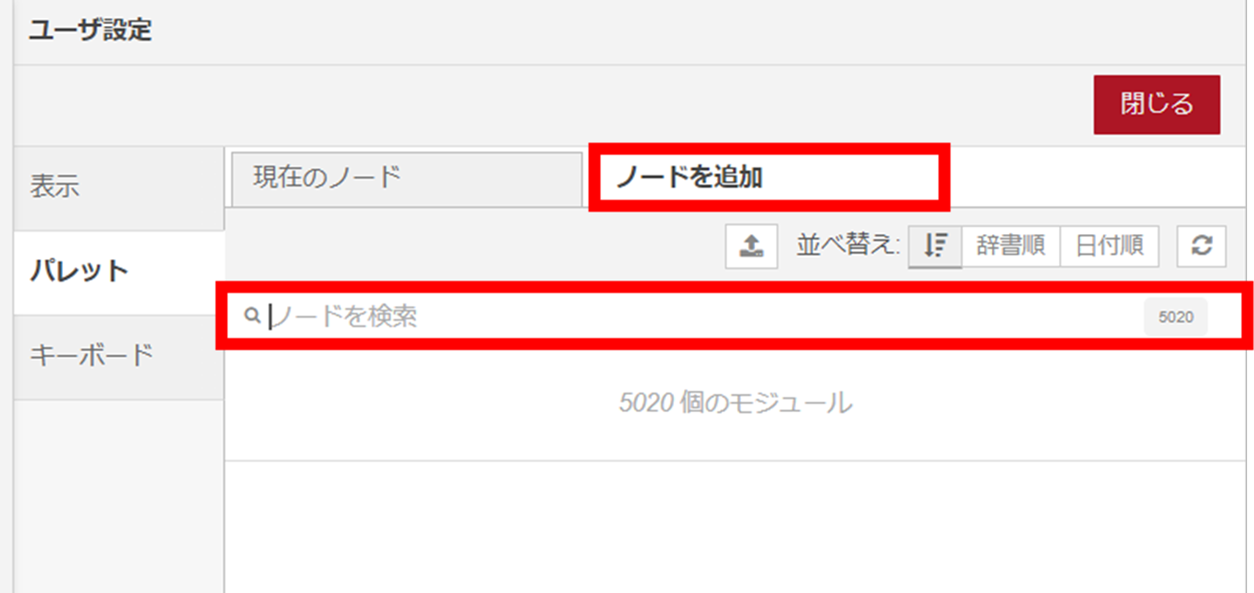Click the 5020 count badge in search box
The image size is (1254, 593).
1176,317
